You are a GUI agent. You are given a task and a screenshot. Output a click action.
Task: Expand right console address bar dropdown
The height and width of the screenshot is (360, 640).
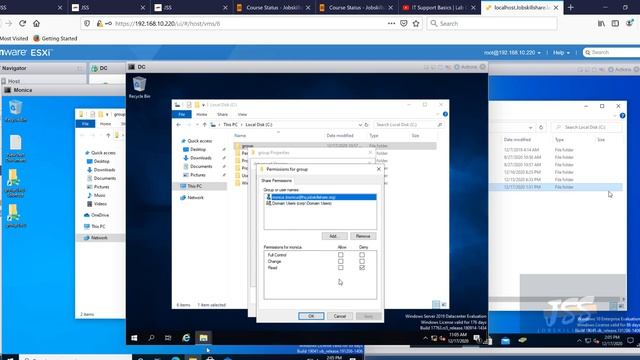530,127
